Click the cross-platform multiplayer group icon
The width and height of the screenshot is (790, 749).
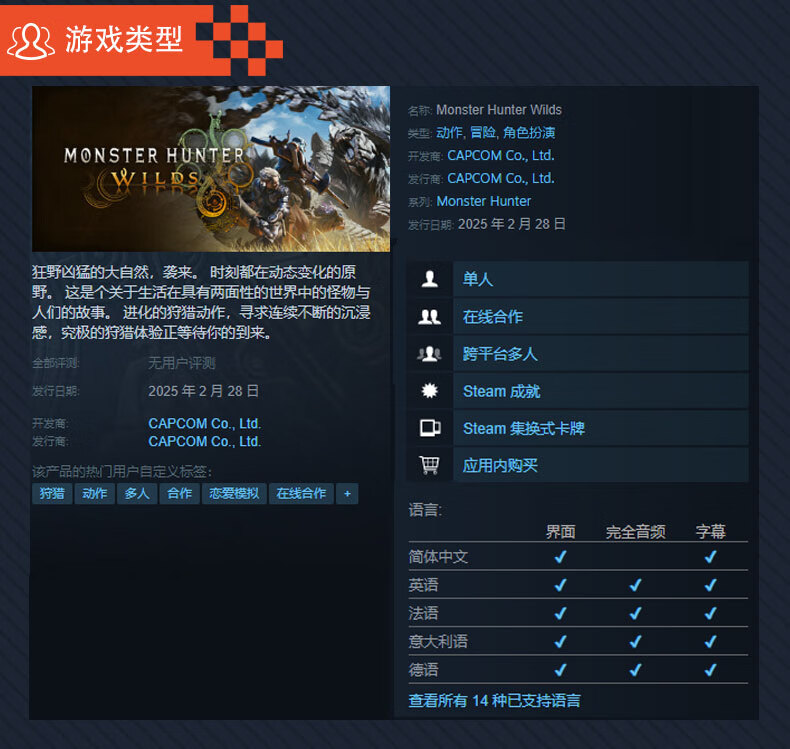[x=429, y=354]
